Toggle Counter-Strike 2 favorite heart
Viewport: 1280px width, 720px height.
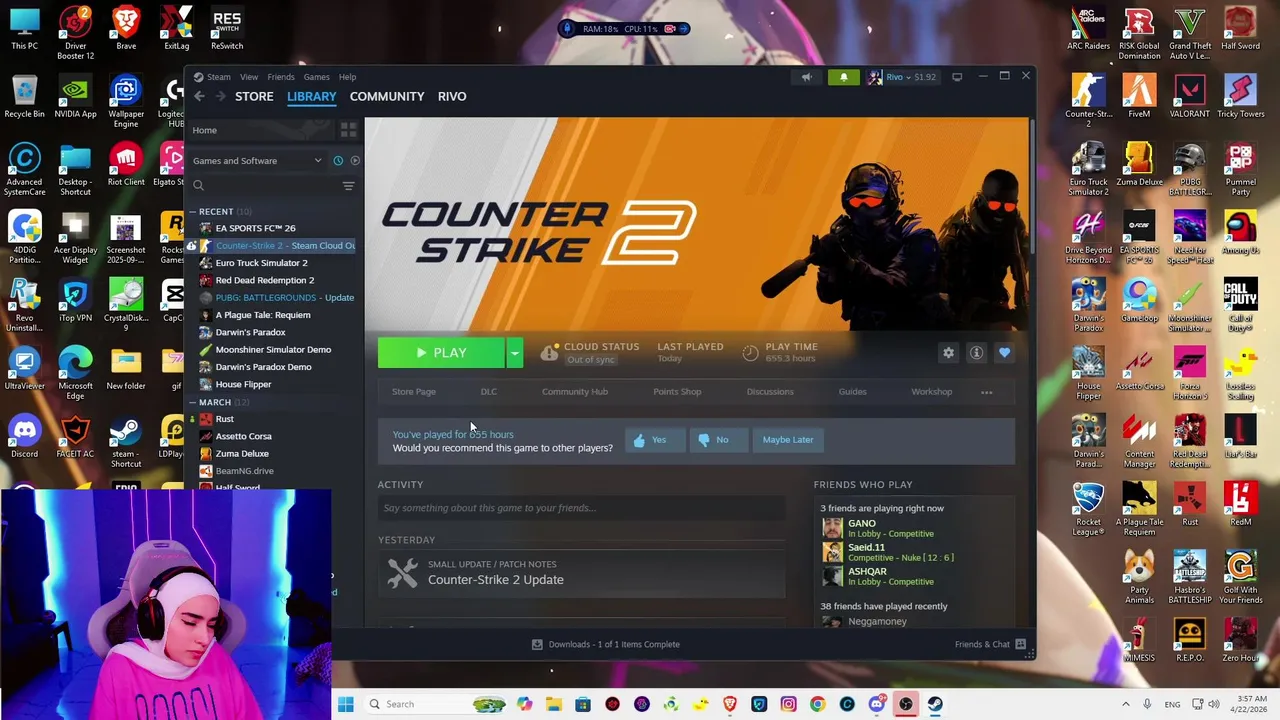coord(1004,353)
